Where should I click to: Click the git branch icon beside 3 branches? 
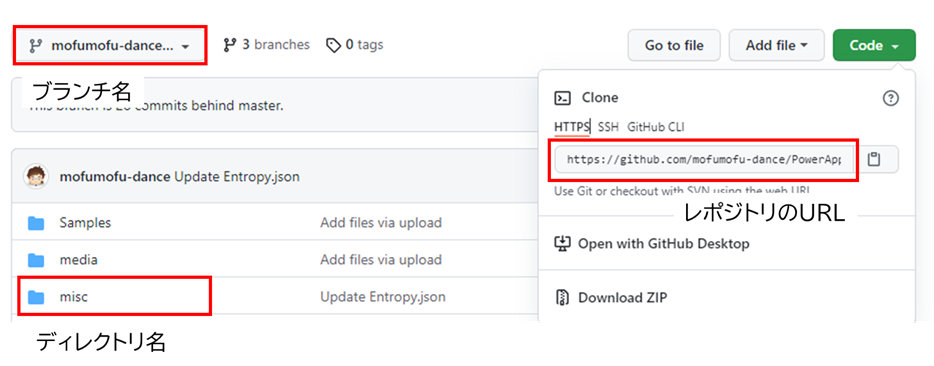coord(230,45)
